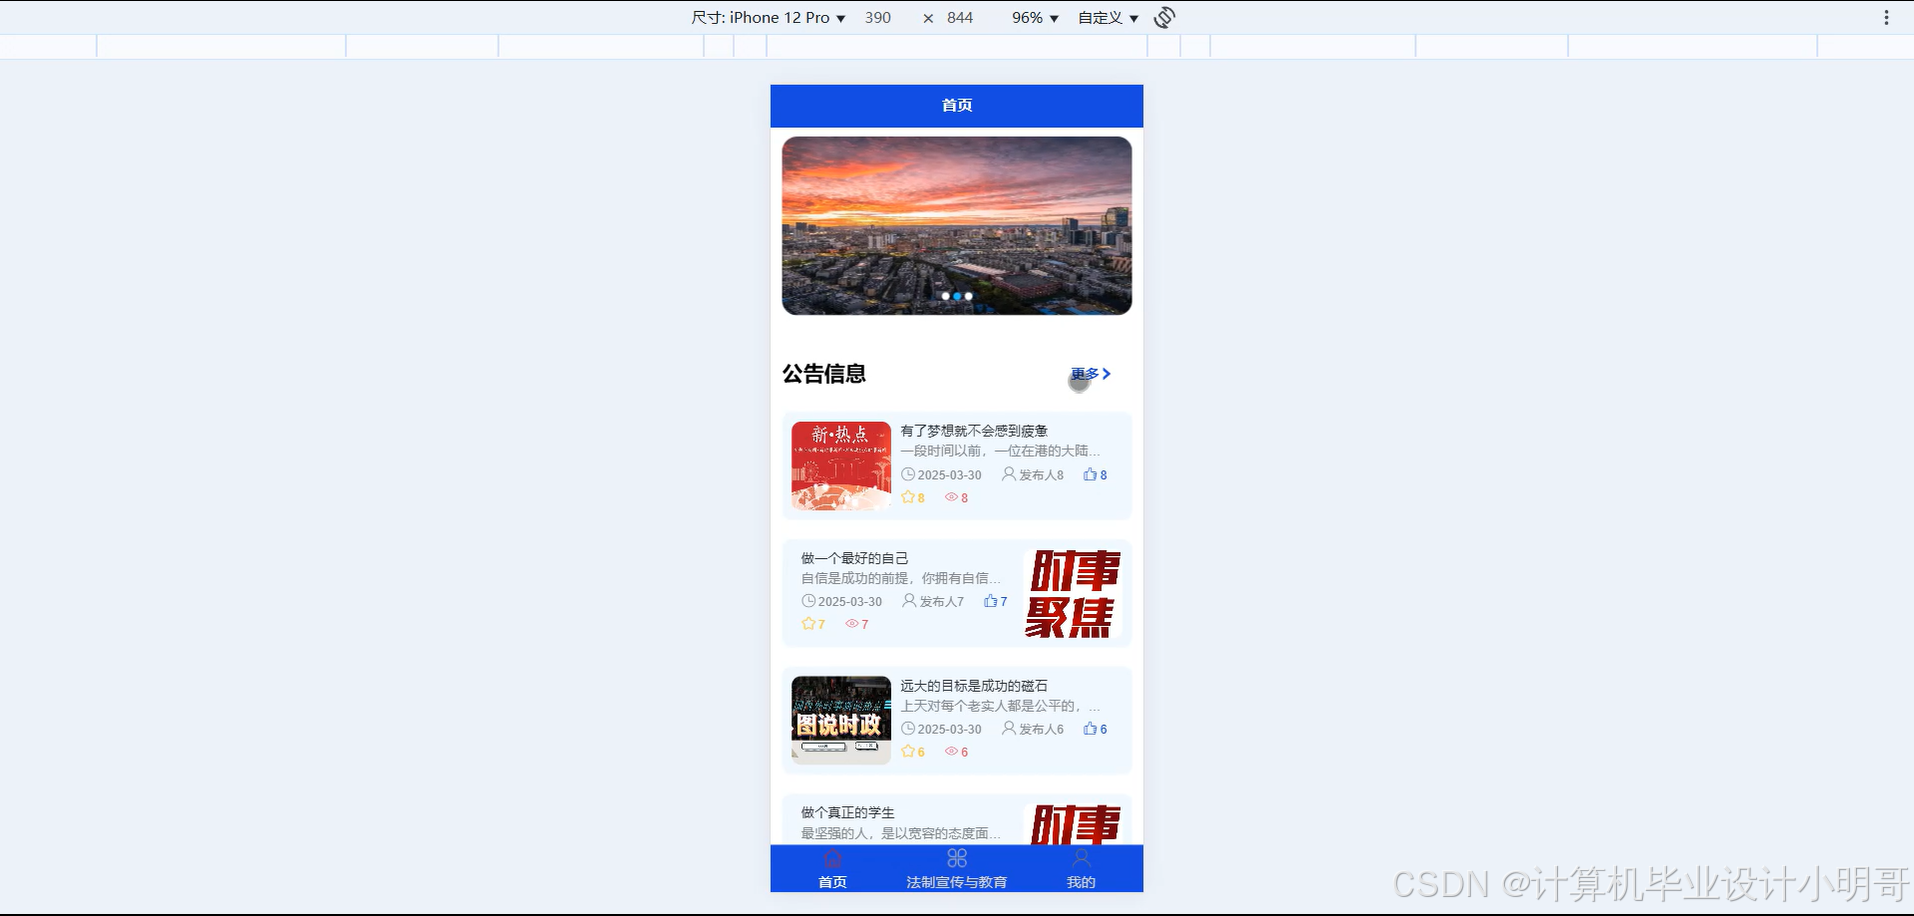Click the person icon above 我的
1914x916 pixels.
click(x=1080, y=857)
